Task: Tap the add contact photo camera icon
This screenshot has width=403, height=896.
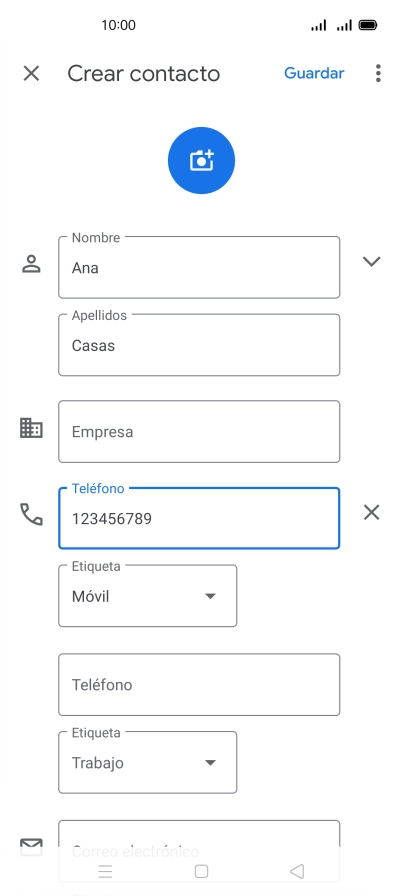Action: 201,161
